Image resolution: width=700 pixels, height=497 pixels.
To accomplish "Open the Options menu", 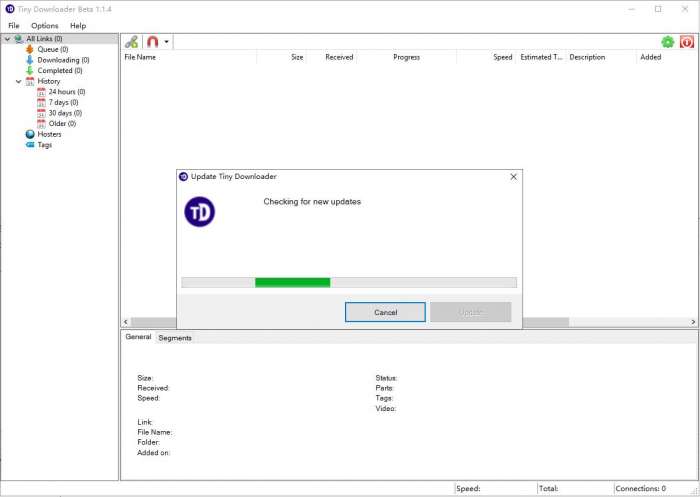I will pyautogui.click(x=45, y=25).
